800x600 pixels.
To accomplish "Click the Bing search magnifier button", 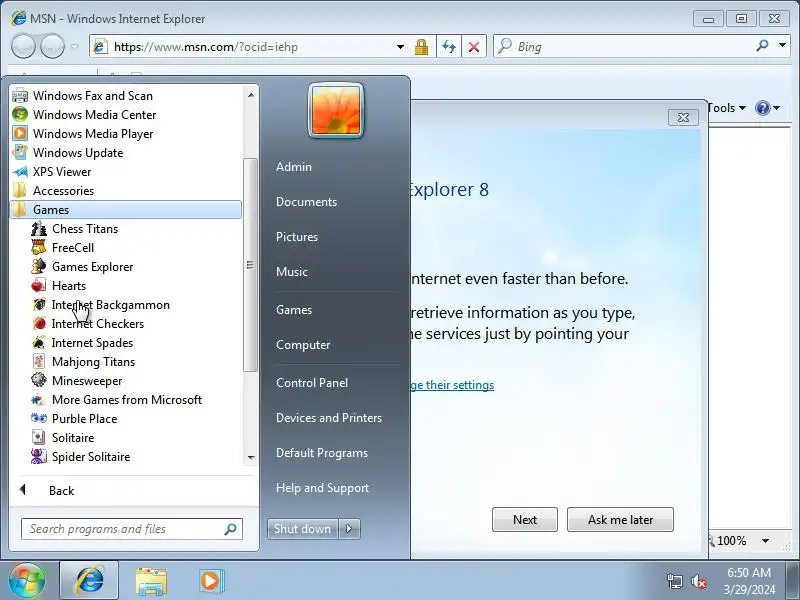I will [762, 46].
